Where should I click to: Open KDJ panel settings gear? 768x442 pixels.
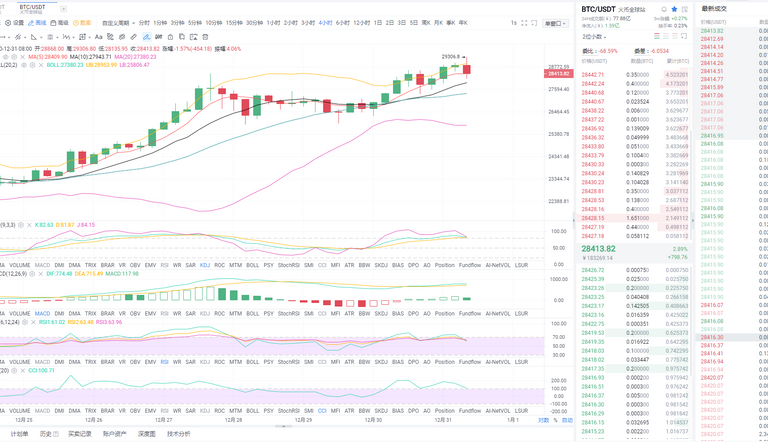21,225
